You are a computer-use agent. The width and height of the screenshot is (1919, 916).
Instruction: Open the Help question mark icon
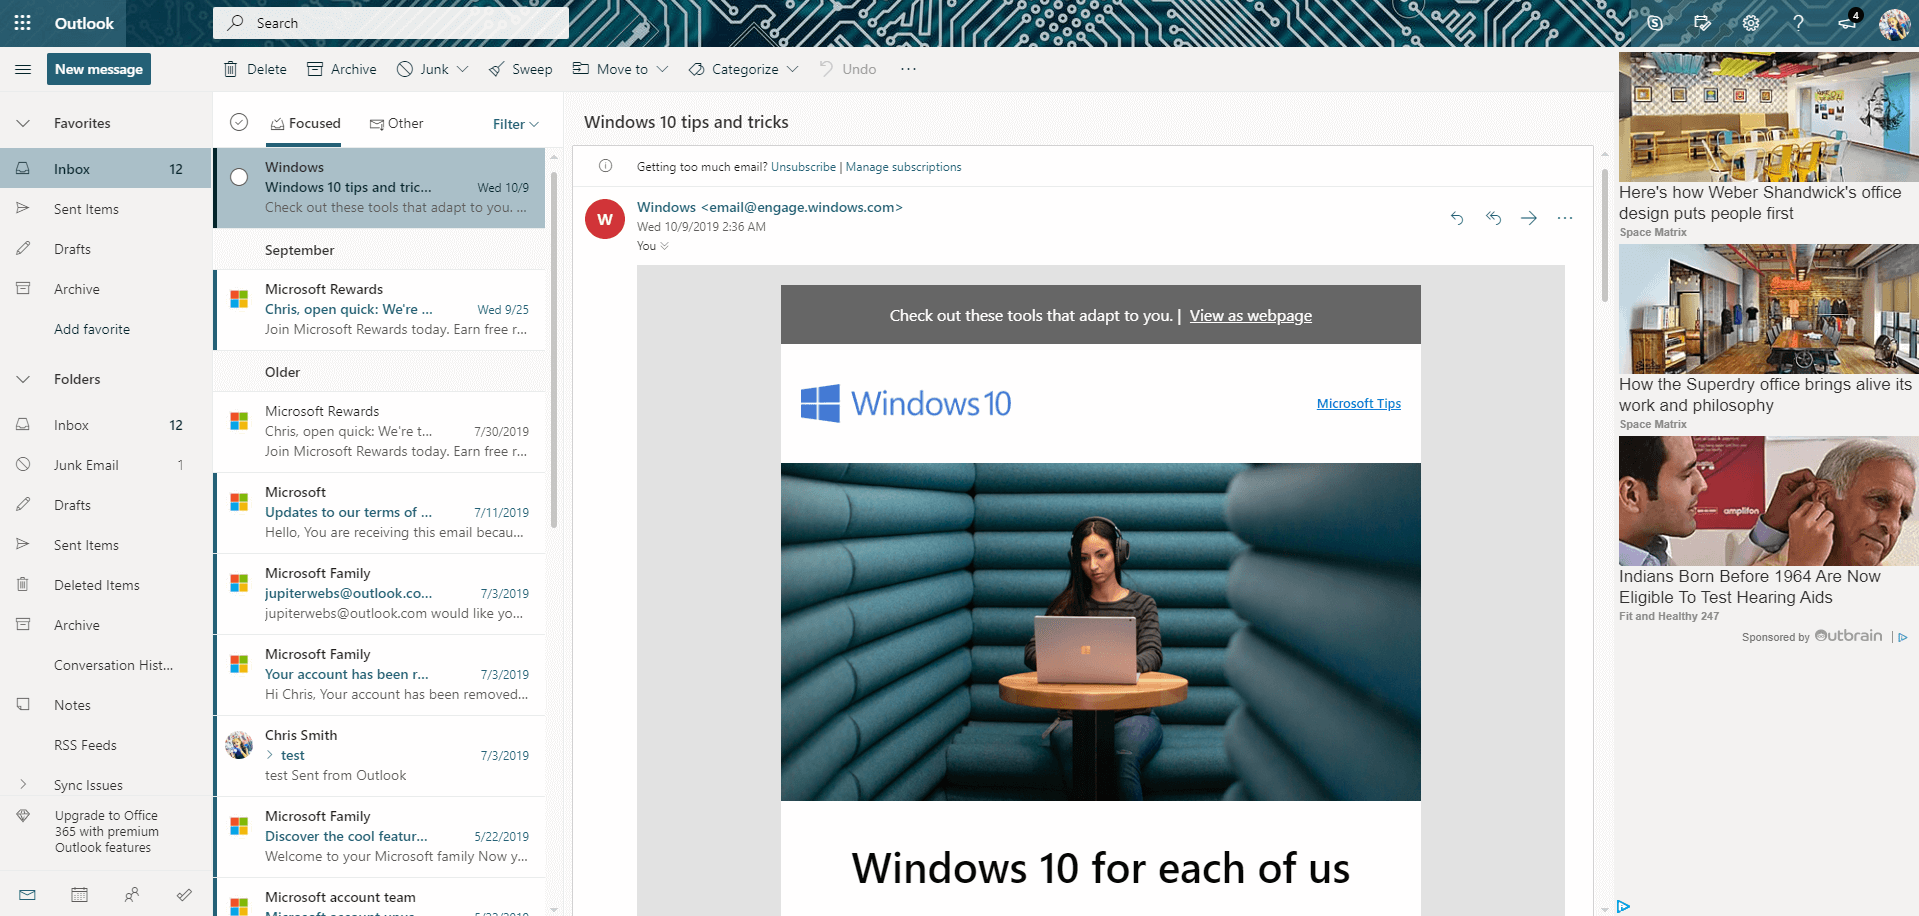tap(1798, 23)
